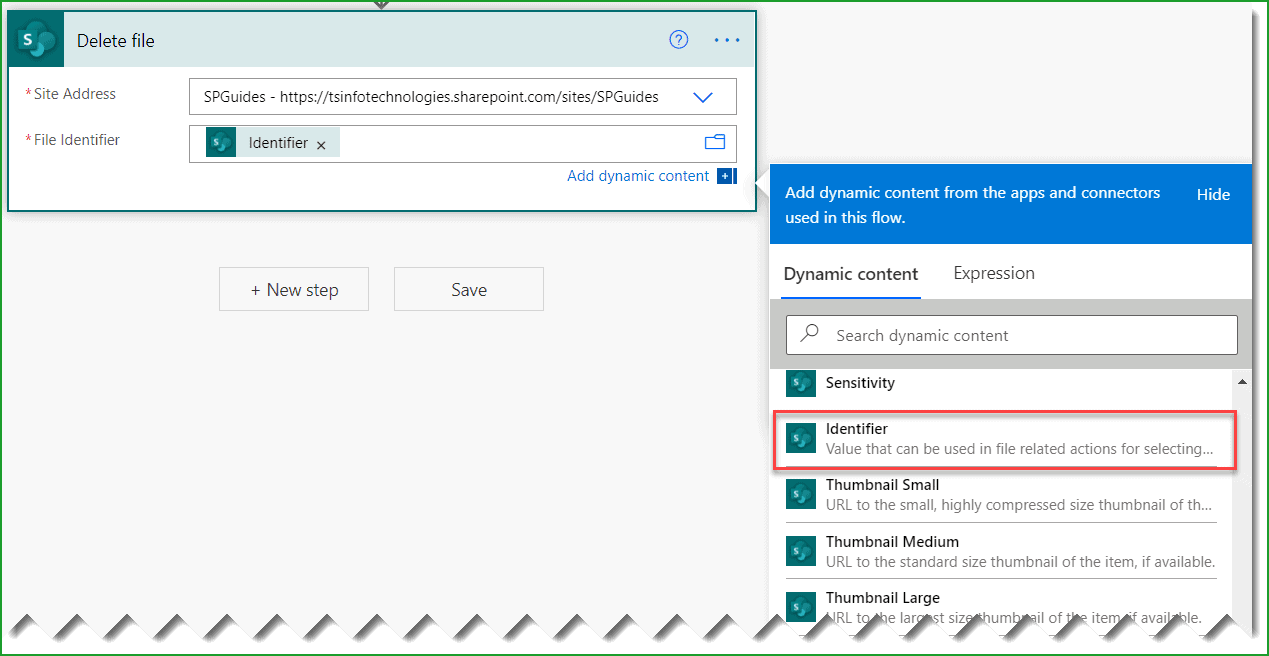This screenshot has height=656, width=1269.
Task: Click the file picker folder icon
Action: click(715, 142)
